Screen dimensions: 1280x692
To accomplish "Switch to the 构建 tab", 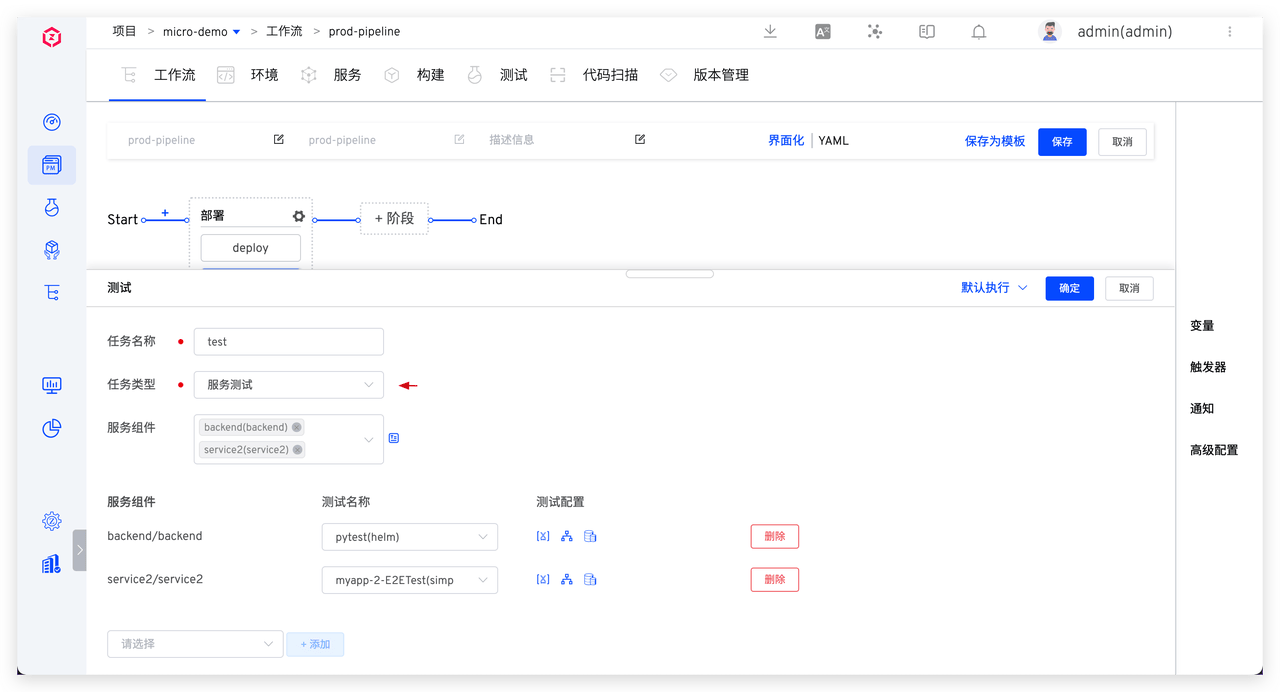I will tap(430, 74).
